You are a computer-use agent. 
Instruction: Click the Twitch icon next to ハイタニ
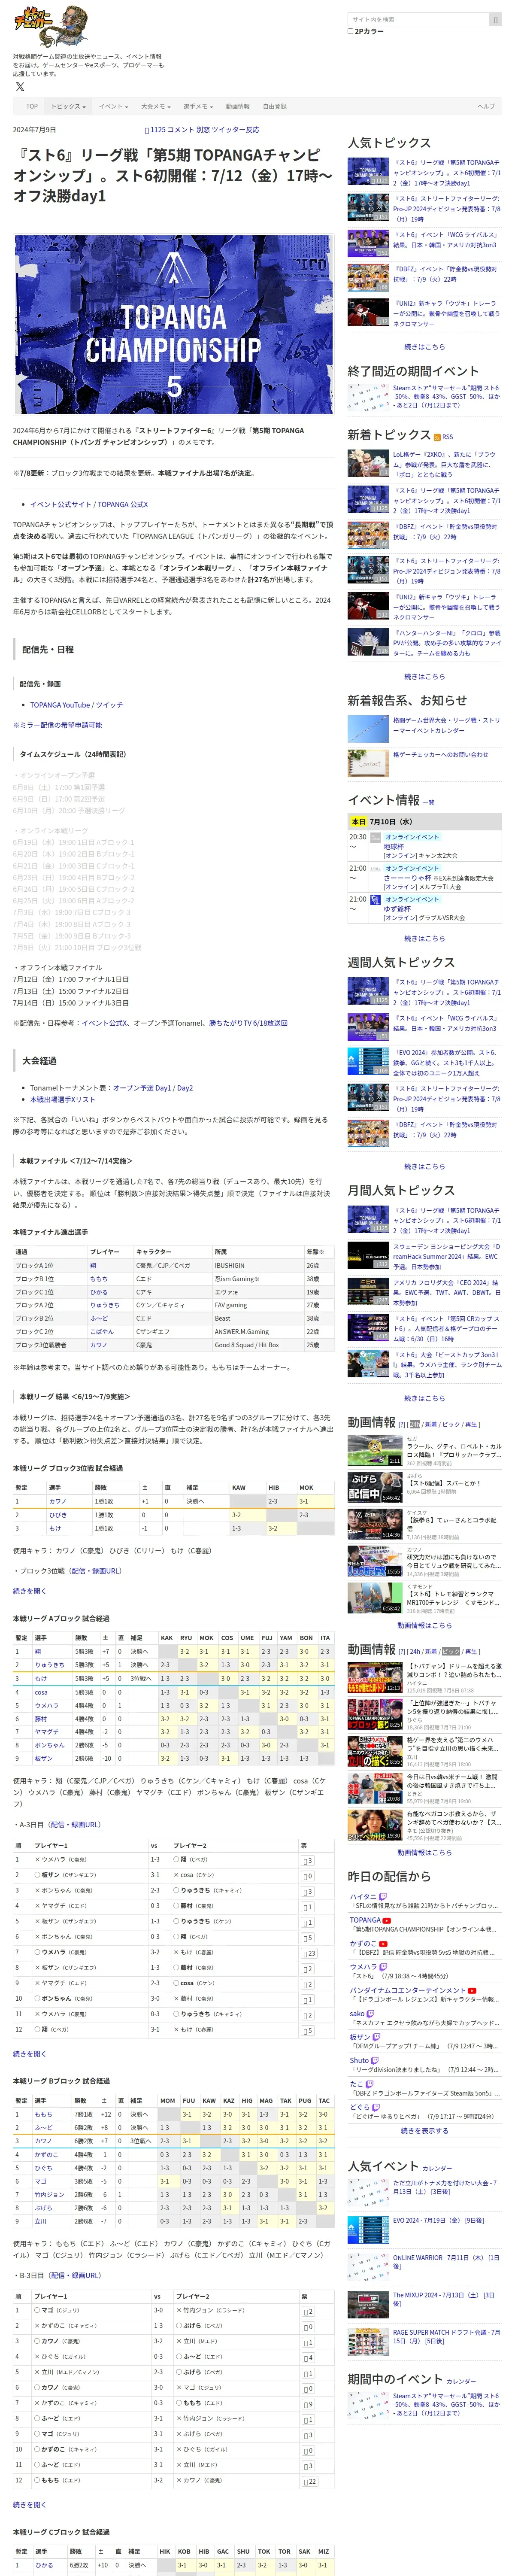(x=383, y=1896)
